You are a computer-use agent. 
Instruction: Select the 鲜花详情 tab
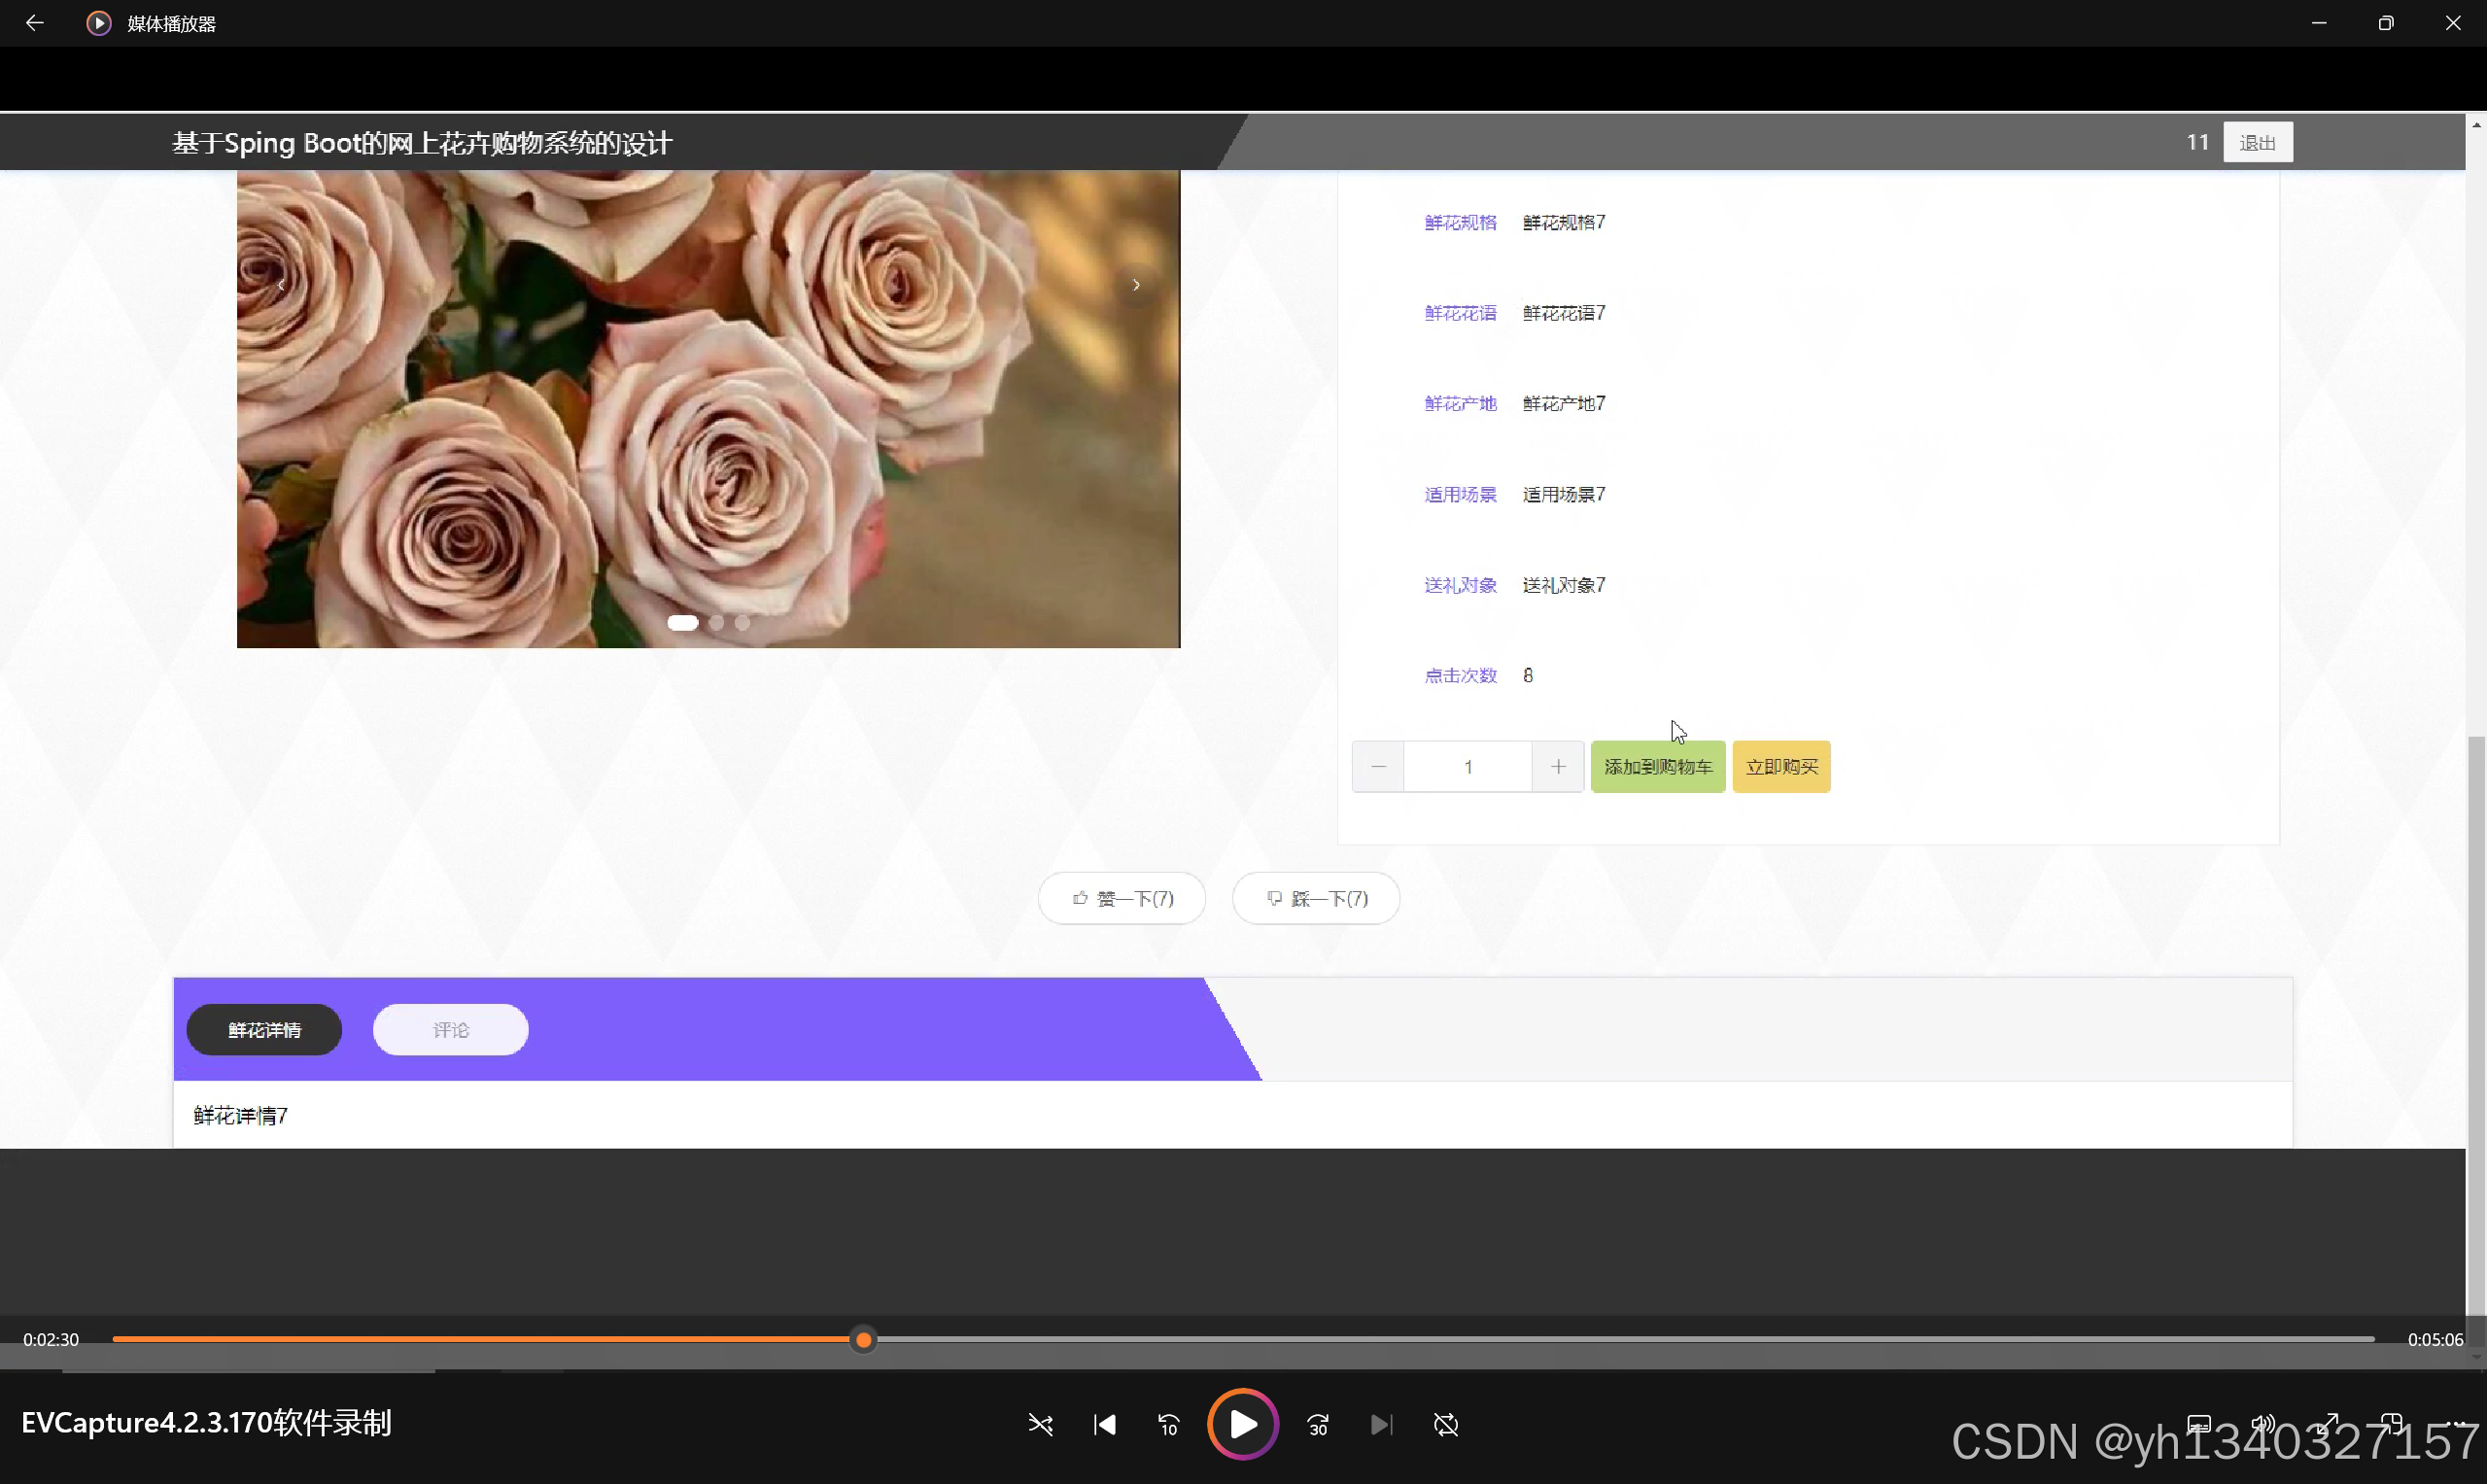264,1030
